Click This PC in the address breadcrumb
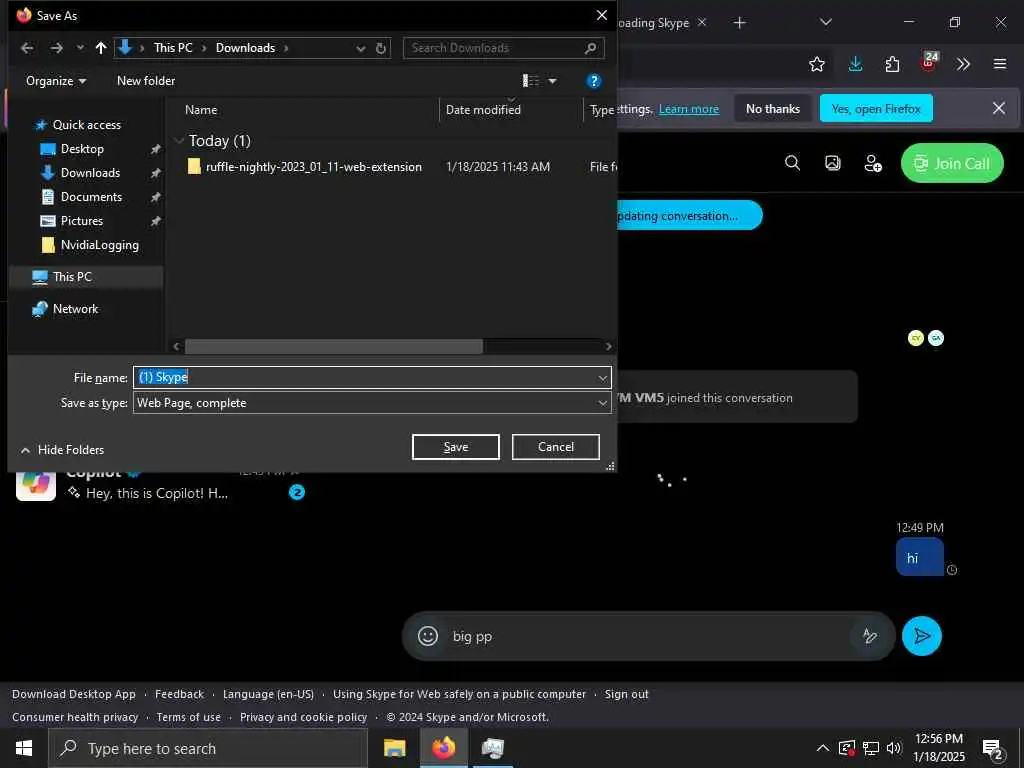The image size is (1024, 768). 173,48
